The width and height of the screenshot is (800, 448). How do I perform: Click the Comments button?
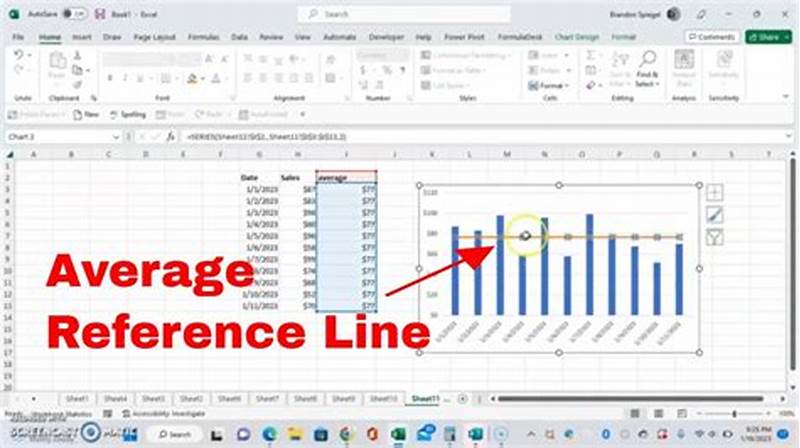click(712, 37)
